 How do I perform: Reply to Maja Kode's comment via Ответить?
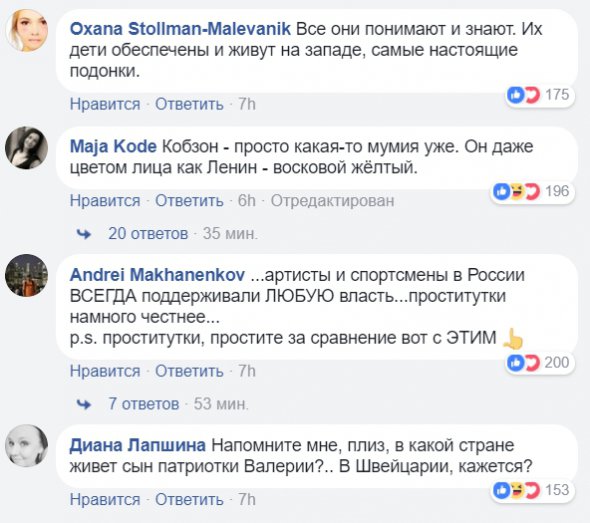coord(189,201)
